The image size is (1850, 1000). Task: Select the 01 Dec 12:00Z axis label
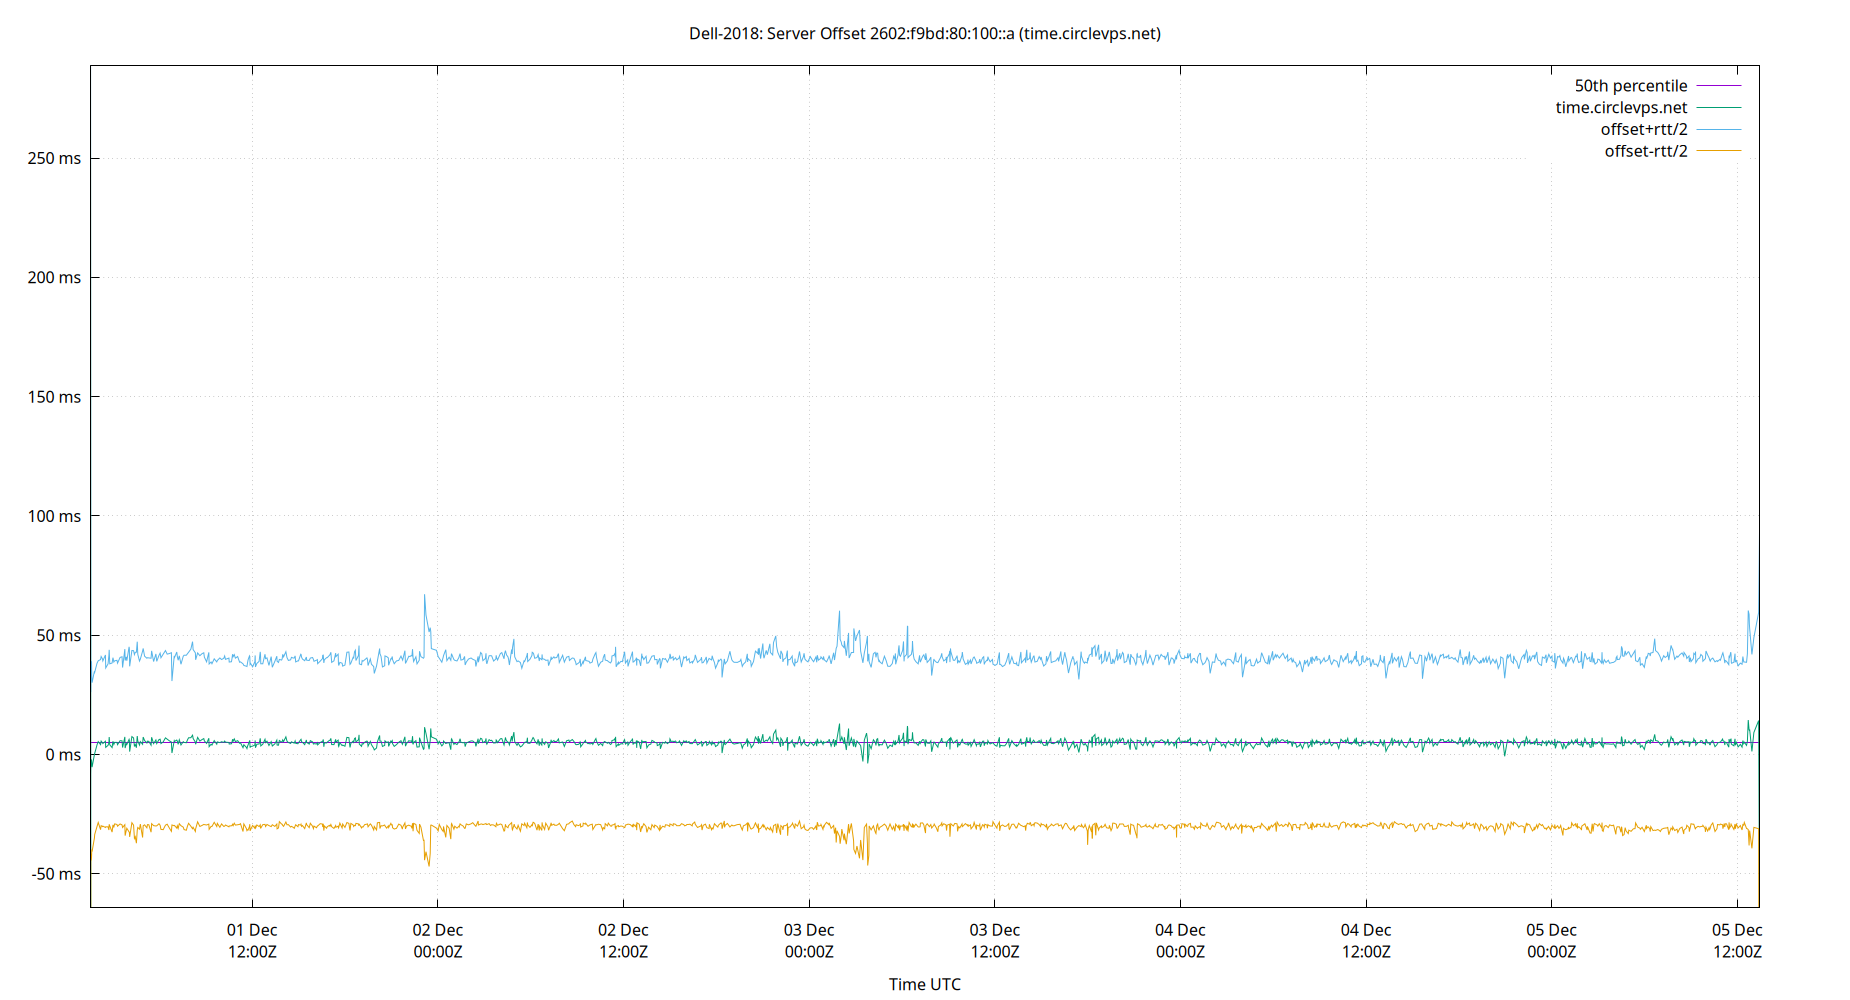tap(253, 940)
